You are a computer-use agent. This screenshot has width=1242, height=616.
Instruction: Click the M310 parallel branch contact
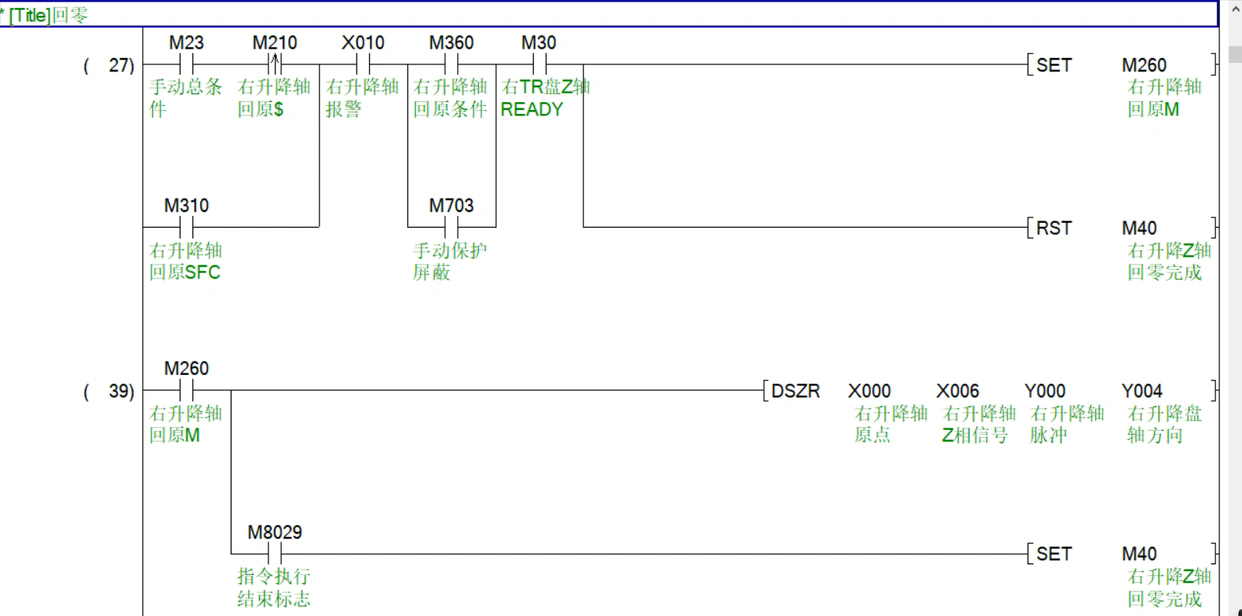pos(186,227)
